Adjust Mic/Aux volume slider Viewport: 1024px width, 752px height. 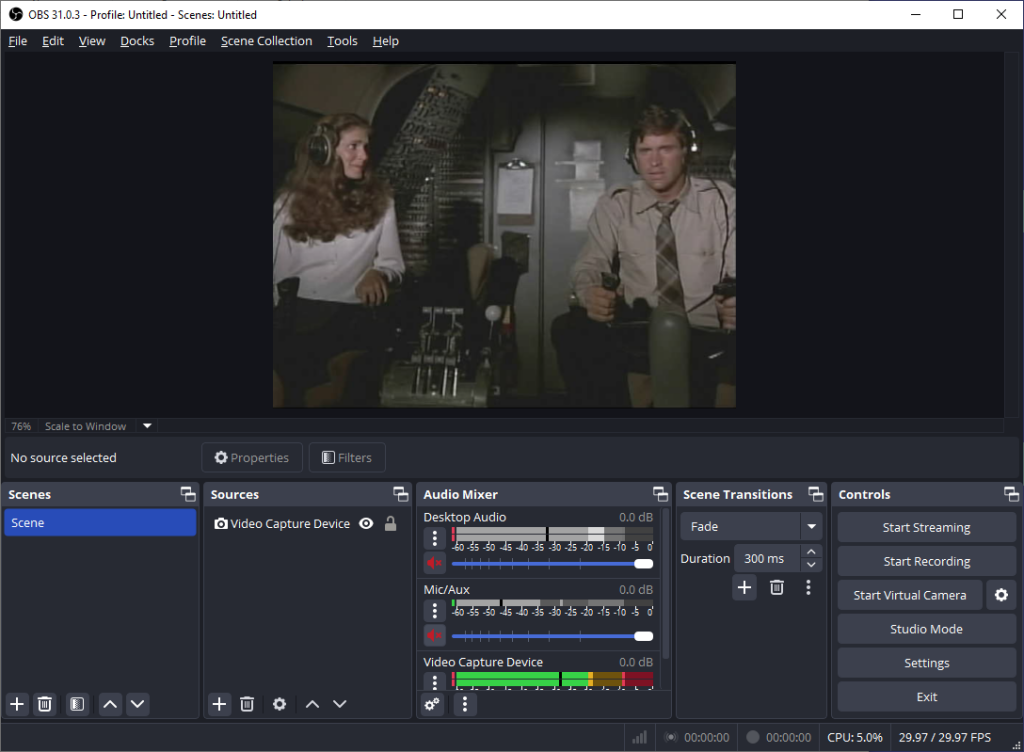click(552, 636)
